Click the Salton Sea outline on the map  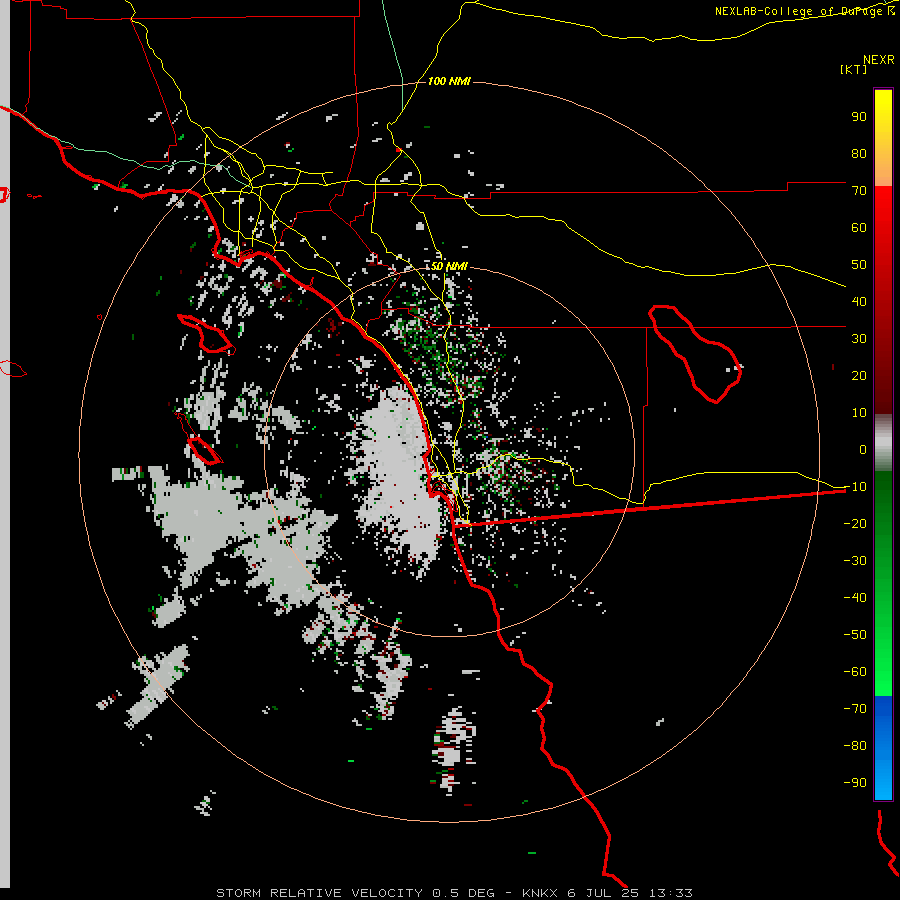[695, 354]
